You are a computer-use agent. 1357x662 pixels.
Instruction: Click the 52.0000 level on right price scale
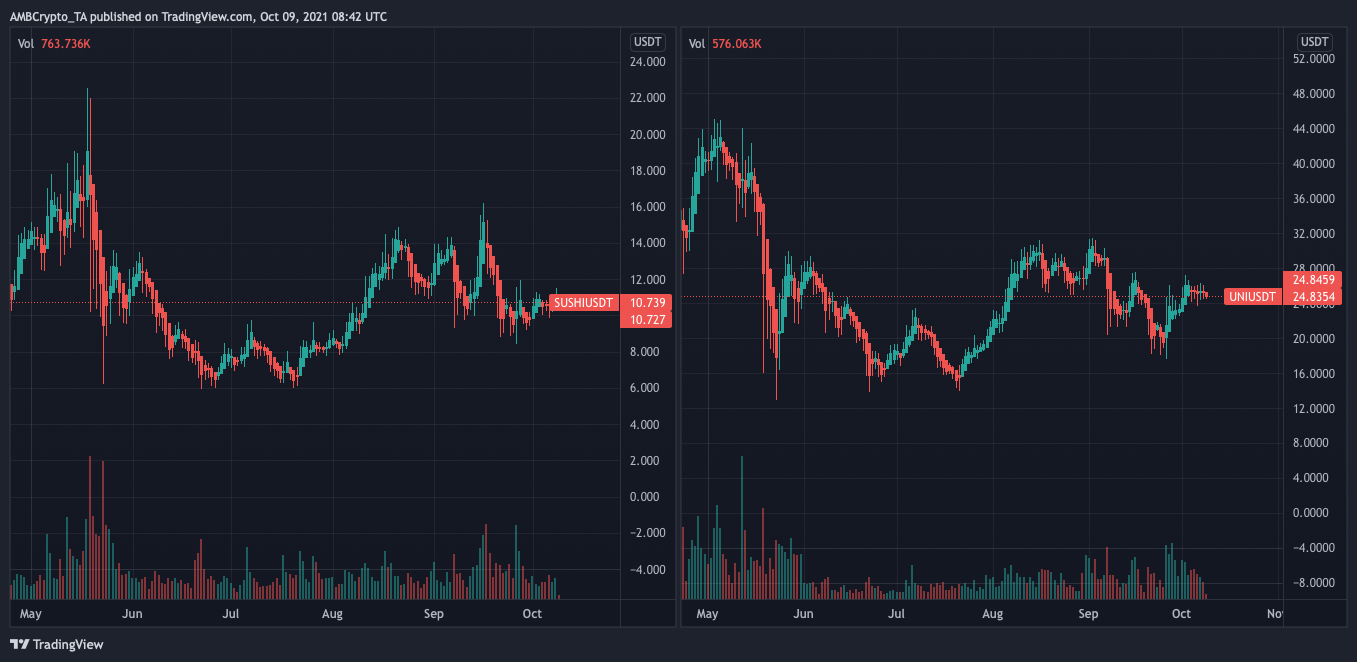click(x=1314, y=59)
